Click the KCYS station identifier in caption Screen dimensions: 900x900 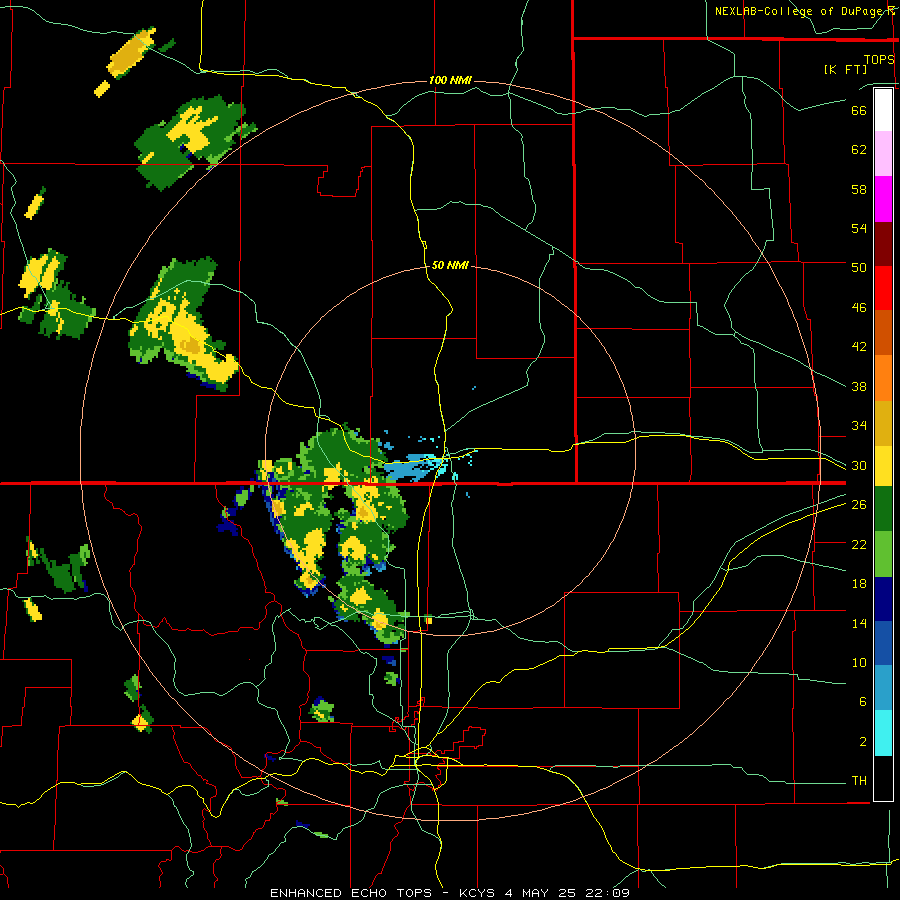(479, 893)
